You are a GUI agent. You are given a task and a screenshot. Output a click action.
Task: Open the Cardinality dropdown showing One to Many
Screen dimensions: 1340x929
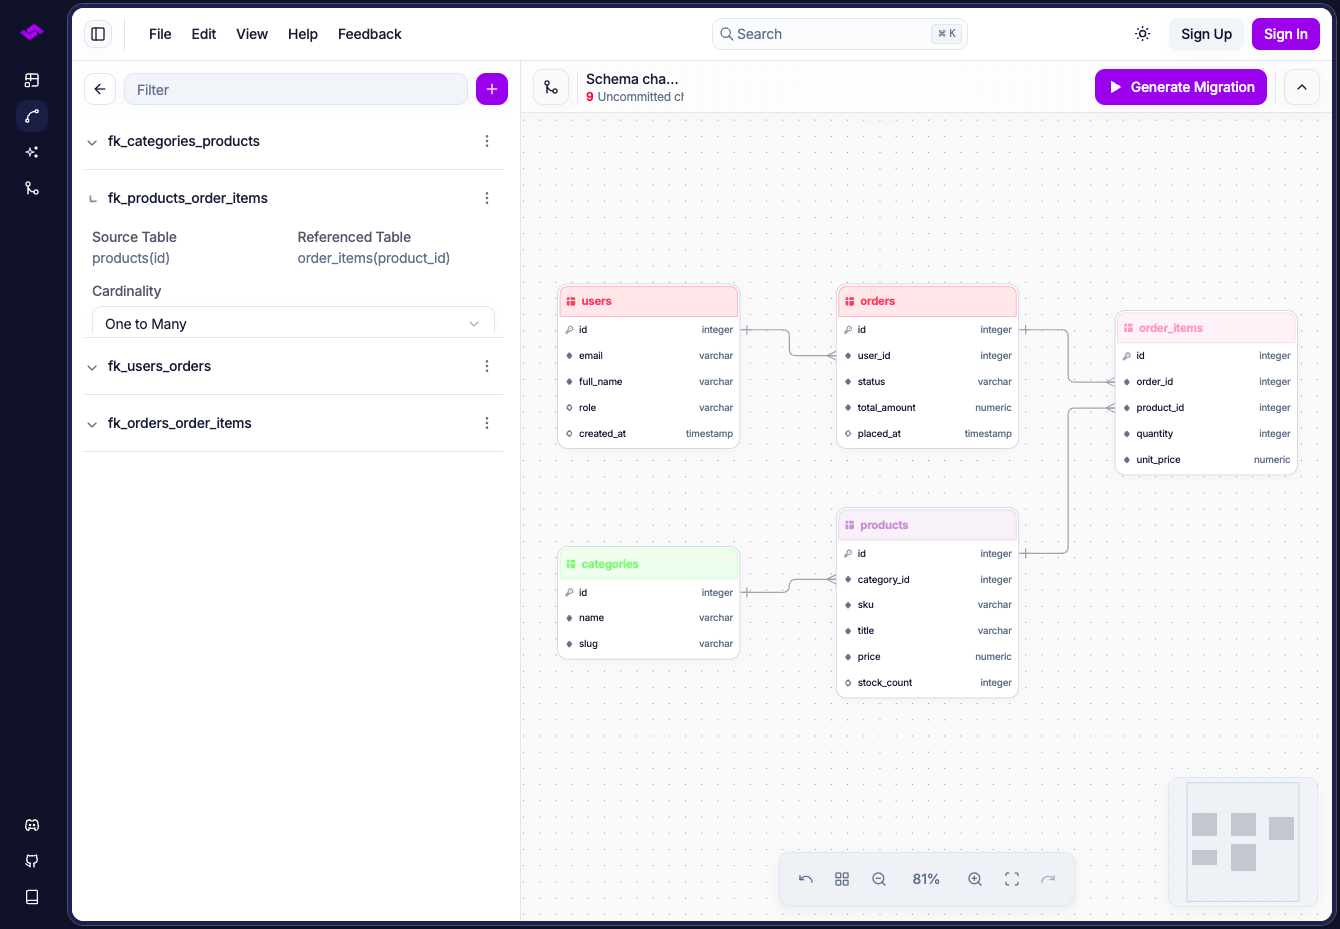(x=293, y=322)
